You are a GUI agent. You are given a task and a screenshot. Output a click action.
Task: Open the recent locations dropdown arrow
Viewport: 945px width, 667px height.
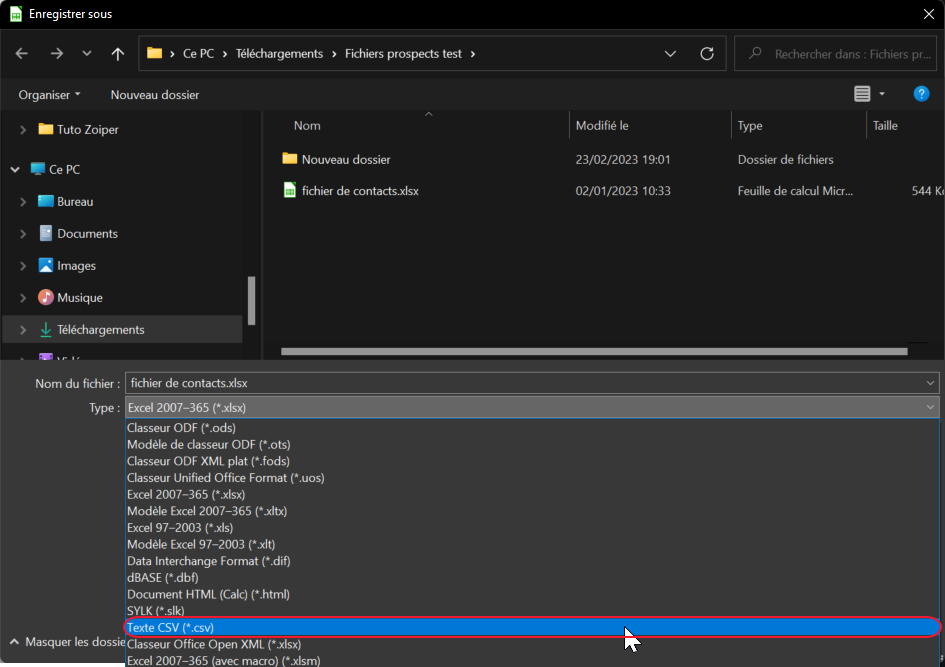[87, 54]
